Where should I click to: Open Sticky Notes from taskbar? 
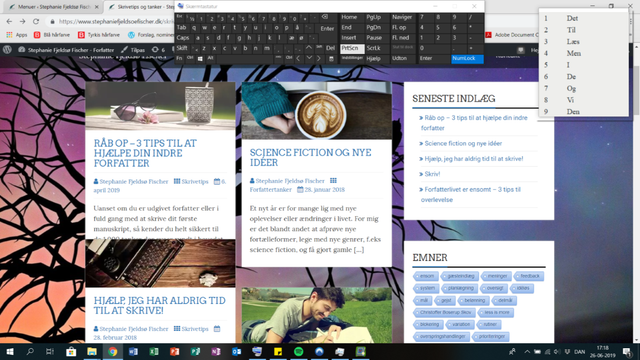coord(278,351)
